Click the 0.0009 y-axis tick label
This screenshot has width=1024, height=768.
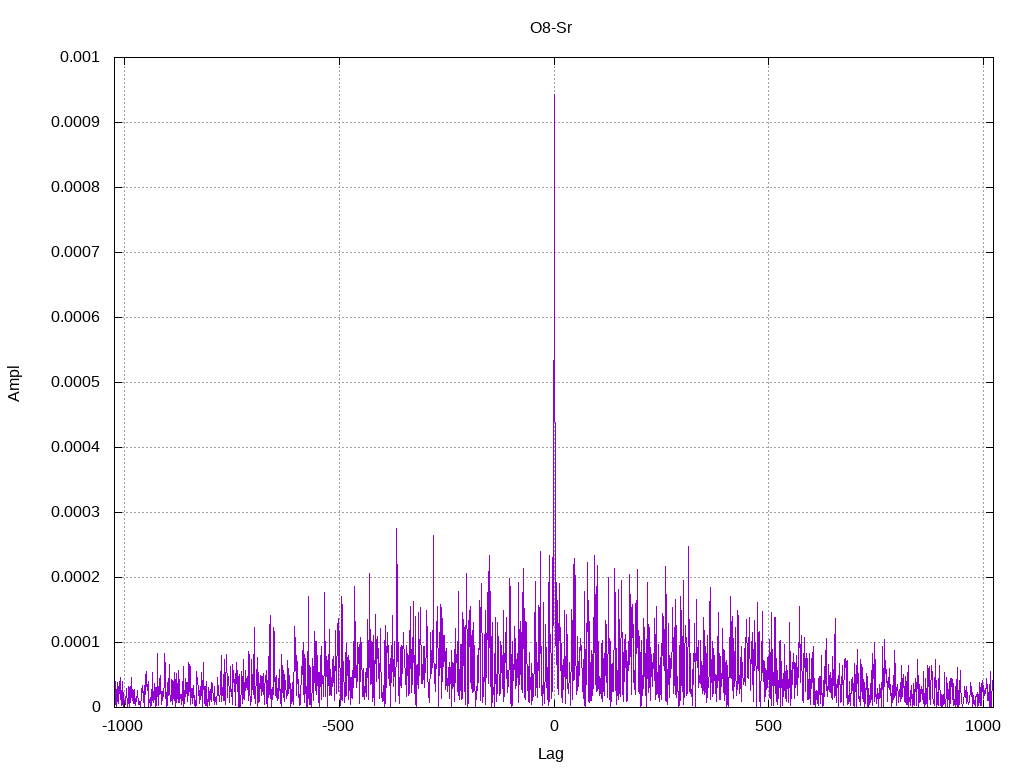[75, 122]
